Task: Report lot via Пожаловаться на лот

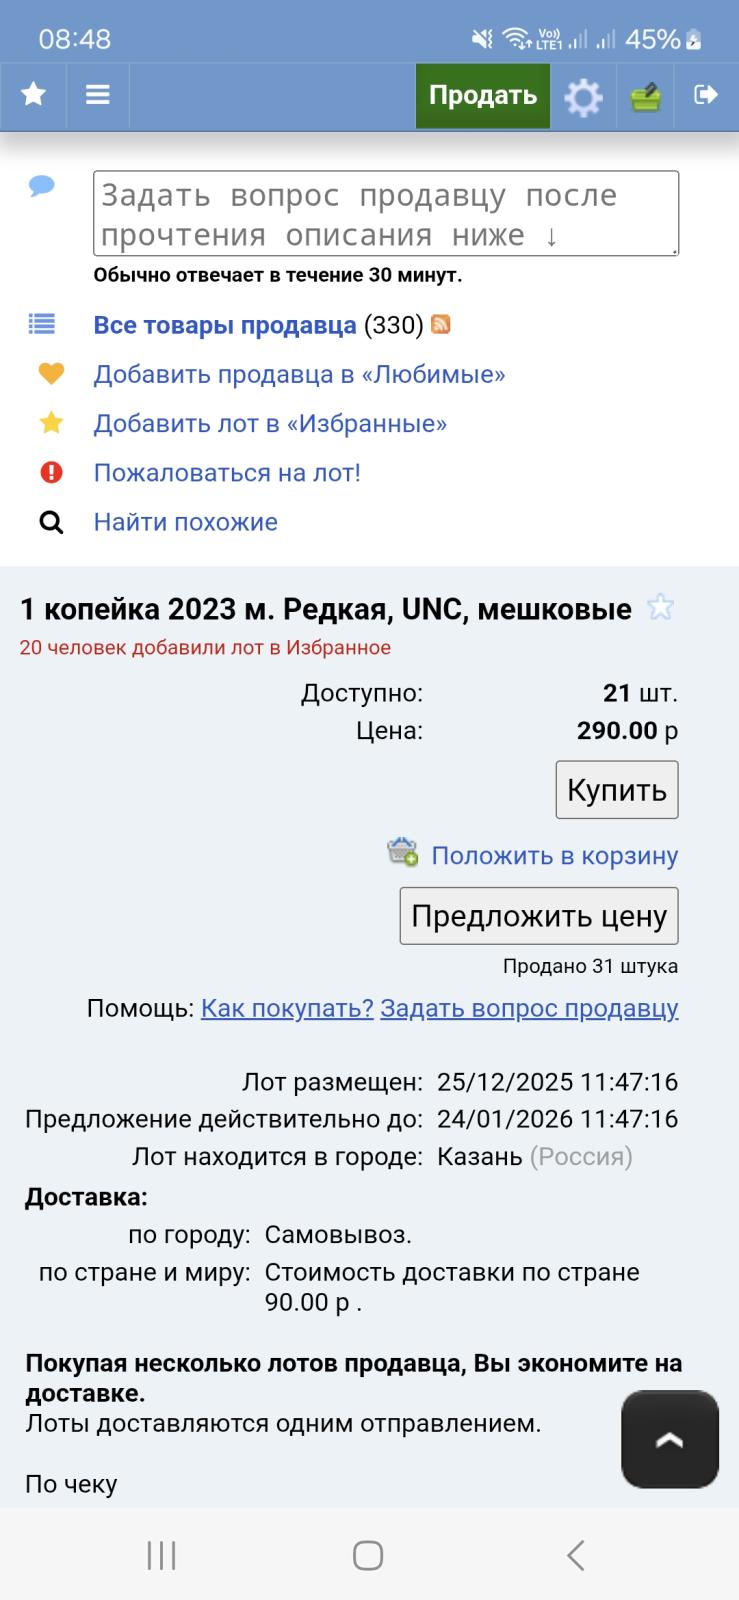Action: [x=227, y=472]
